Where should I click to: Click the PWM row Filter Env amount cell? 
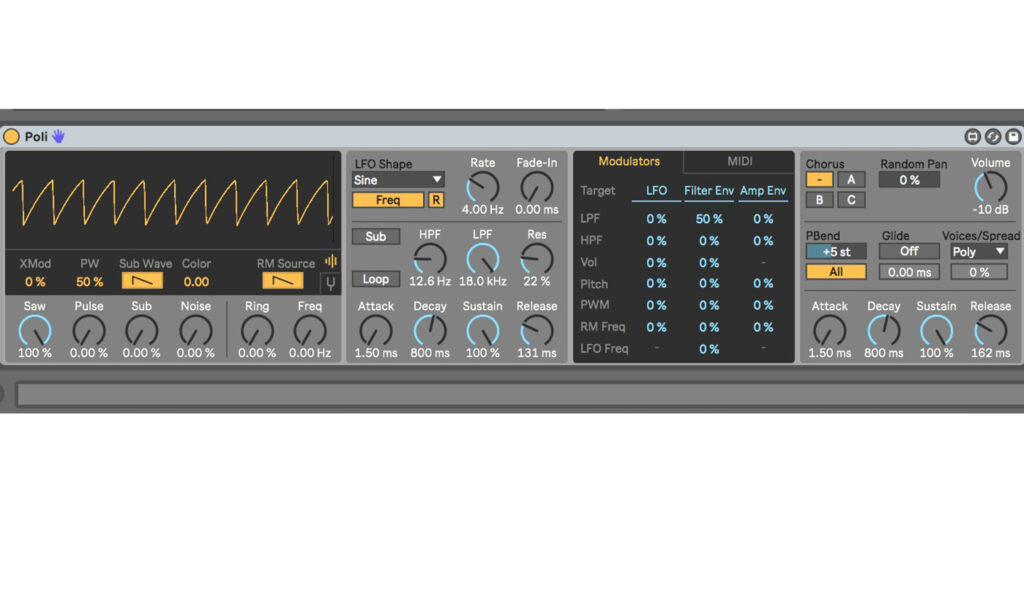709,305
